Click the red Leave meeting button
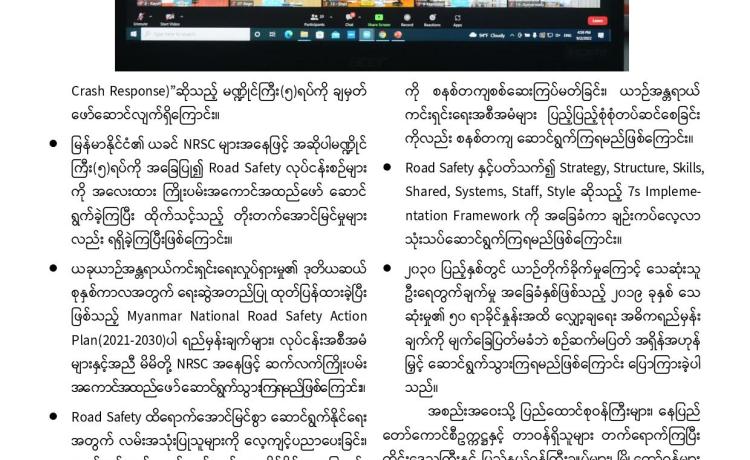Screen dimensions: 750x460 click(x=597, y=21)
